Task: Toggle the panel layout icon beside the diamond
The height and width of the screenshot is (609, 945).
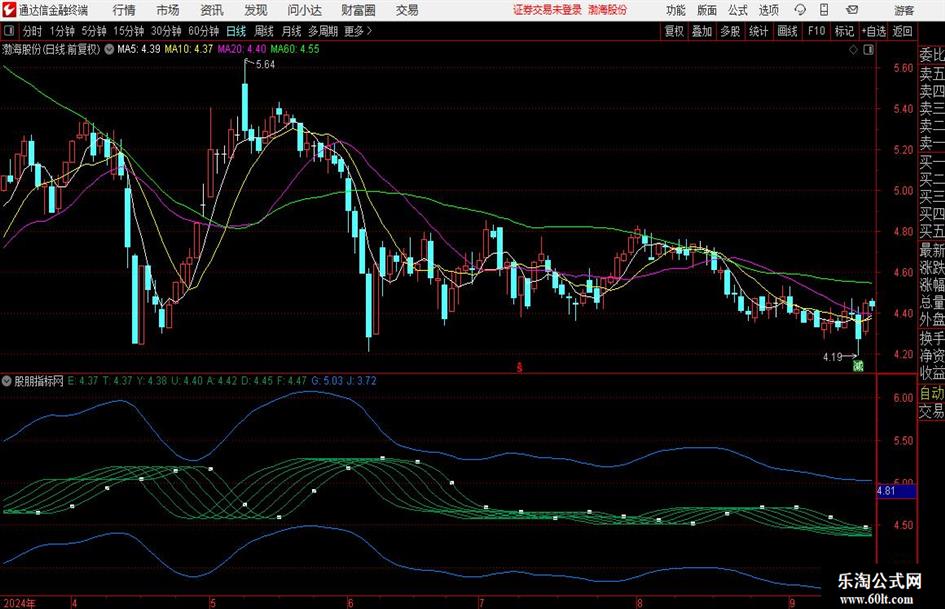Action: coord(868,50)
